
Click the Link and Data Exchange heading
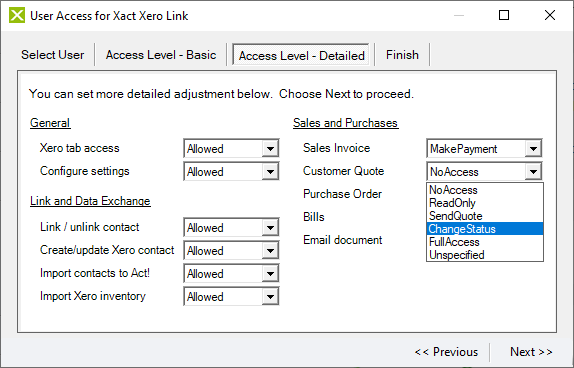(90, 201)
